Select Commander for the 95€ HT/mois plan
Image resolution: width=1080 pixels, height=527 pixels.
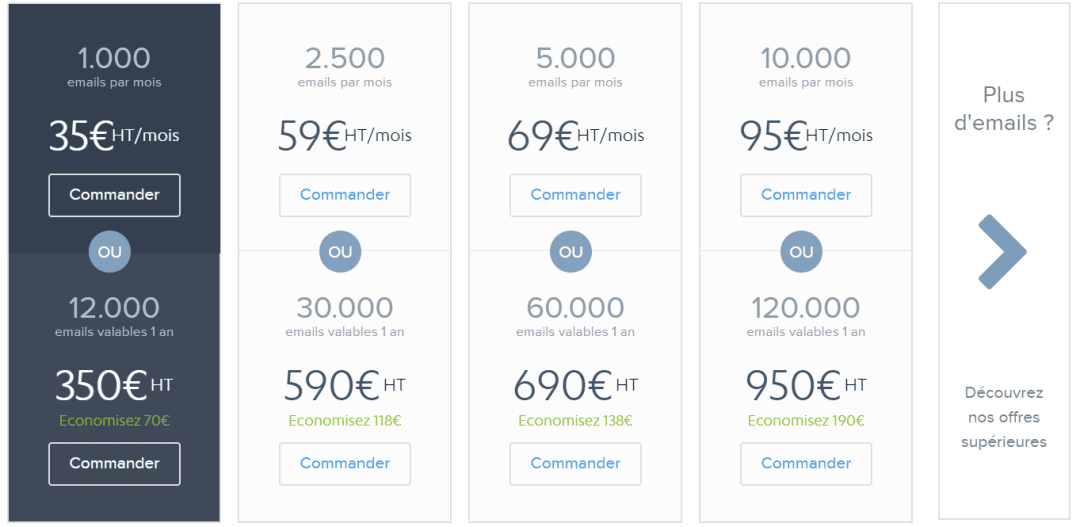(x=806, y=195)
